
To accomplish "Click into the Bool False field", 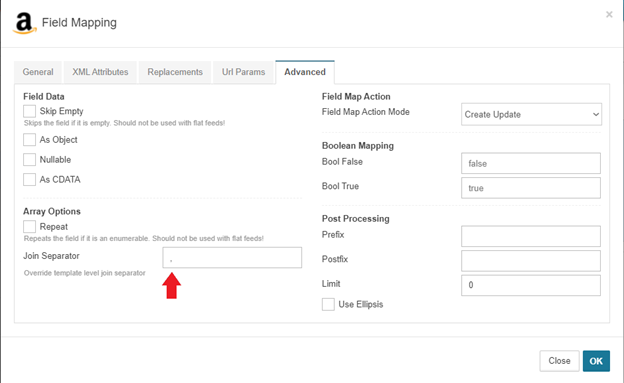I will (531, 163).
